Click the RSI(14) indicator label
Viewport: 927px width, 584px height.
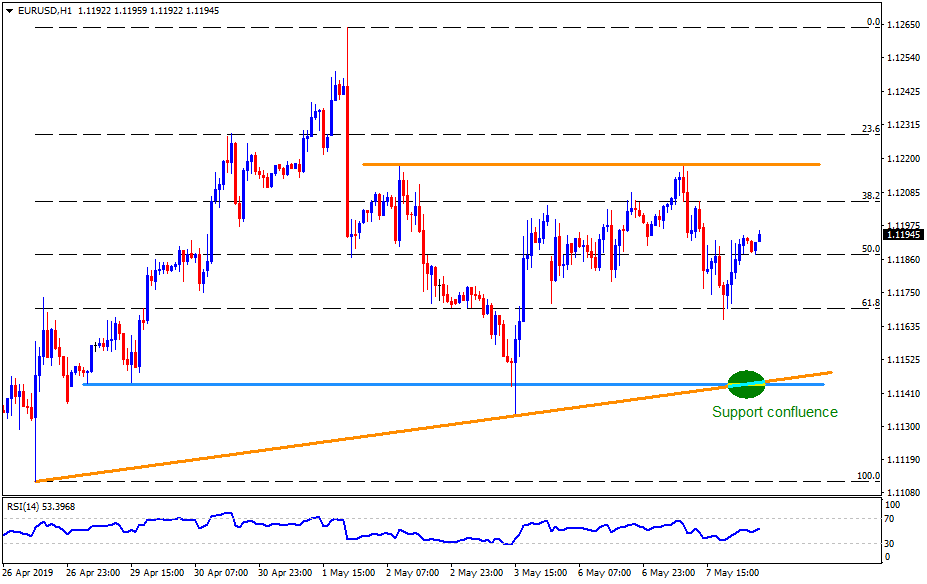[x=39, y=506]
